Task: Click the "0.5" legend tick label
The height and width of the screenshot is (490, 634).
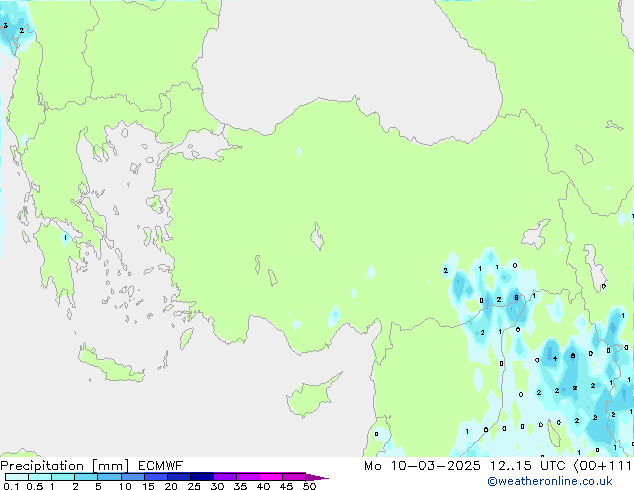Action: click(x=35, y=486)
